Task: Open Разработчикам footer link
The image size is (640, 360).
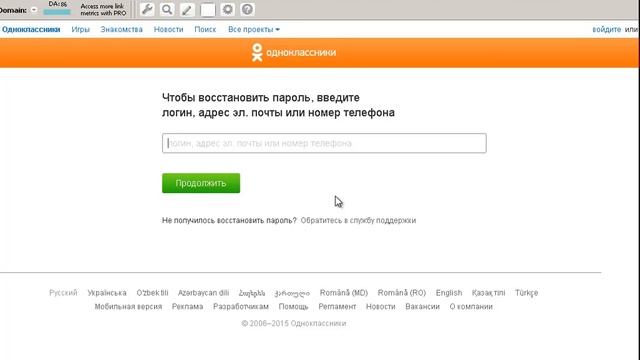Action: 241,307
